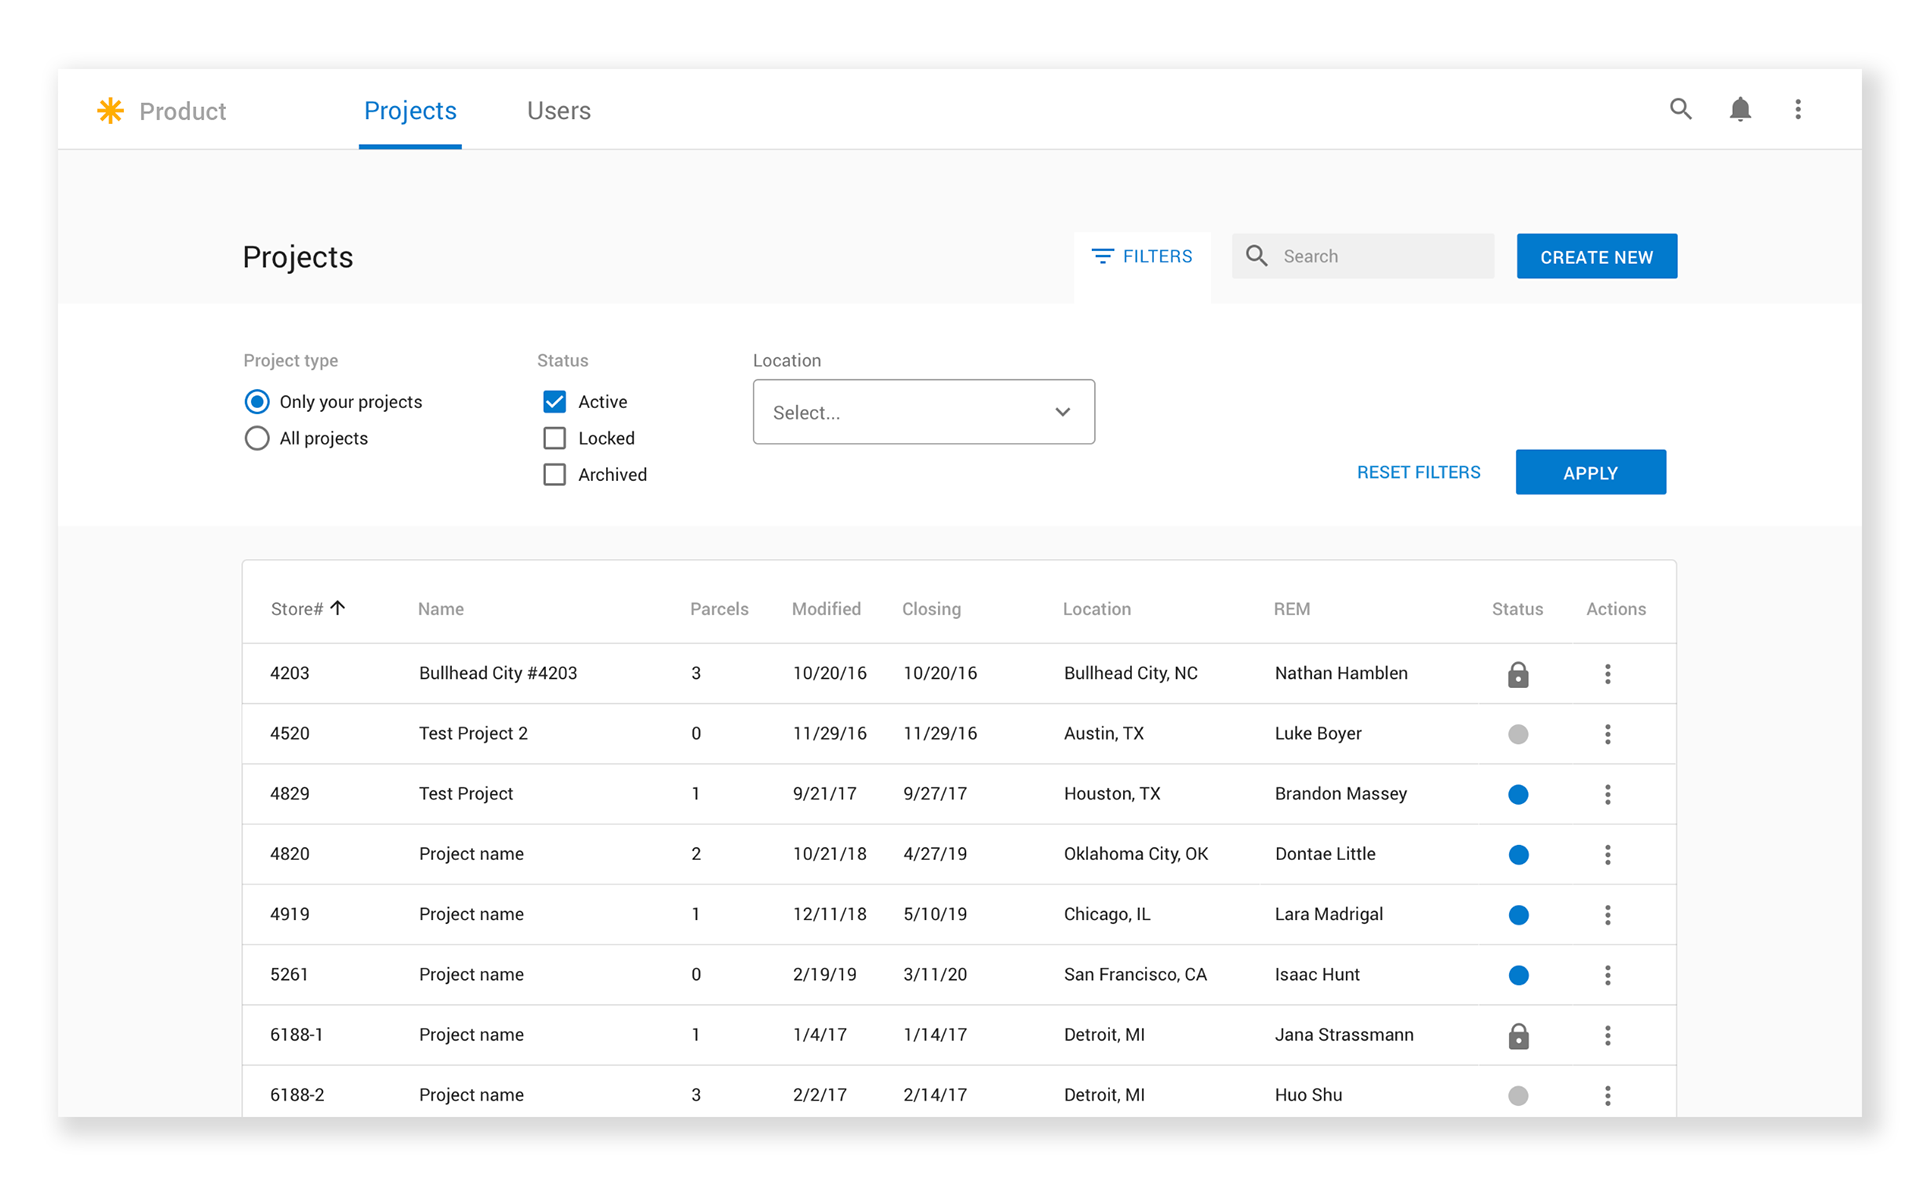Screen dimensions: 1920x1186
Task: Click the blue status dot for store 4820
Action: tap(1518, 854)
